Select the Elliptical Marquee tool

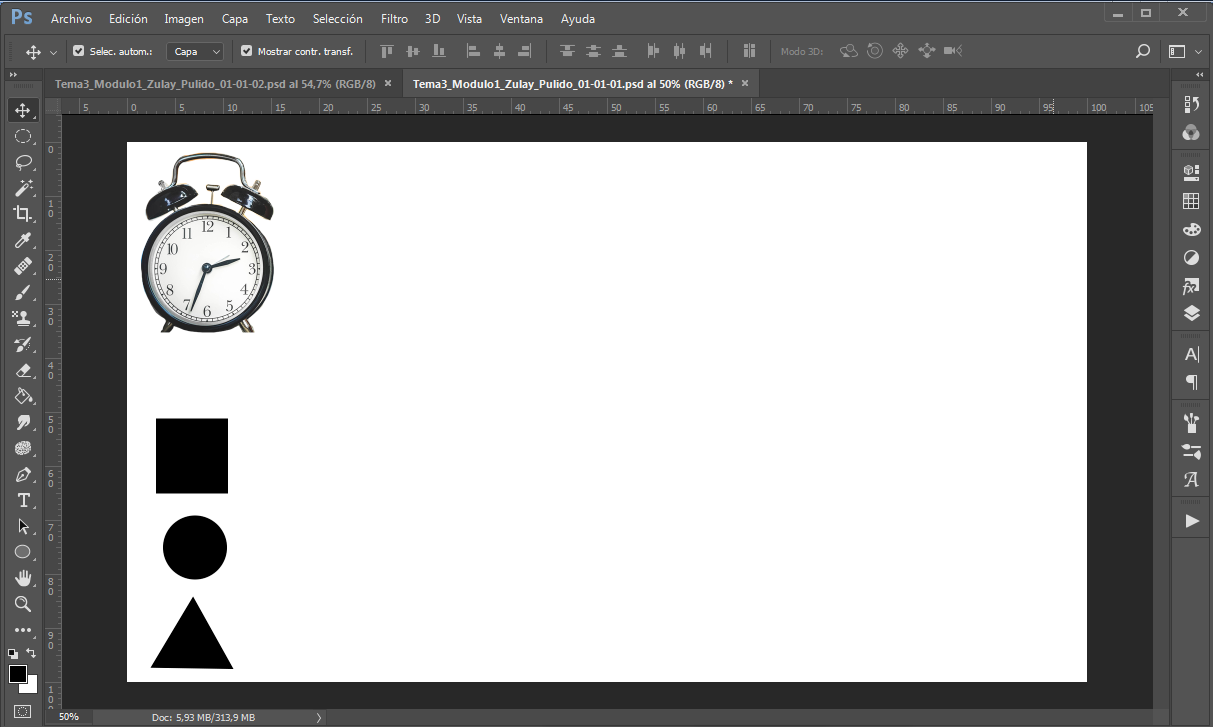coord(22,136)
